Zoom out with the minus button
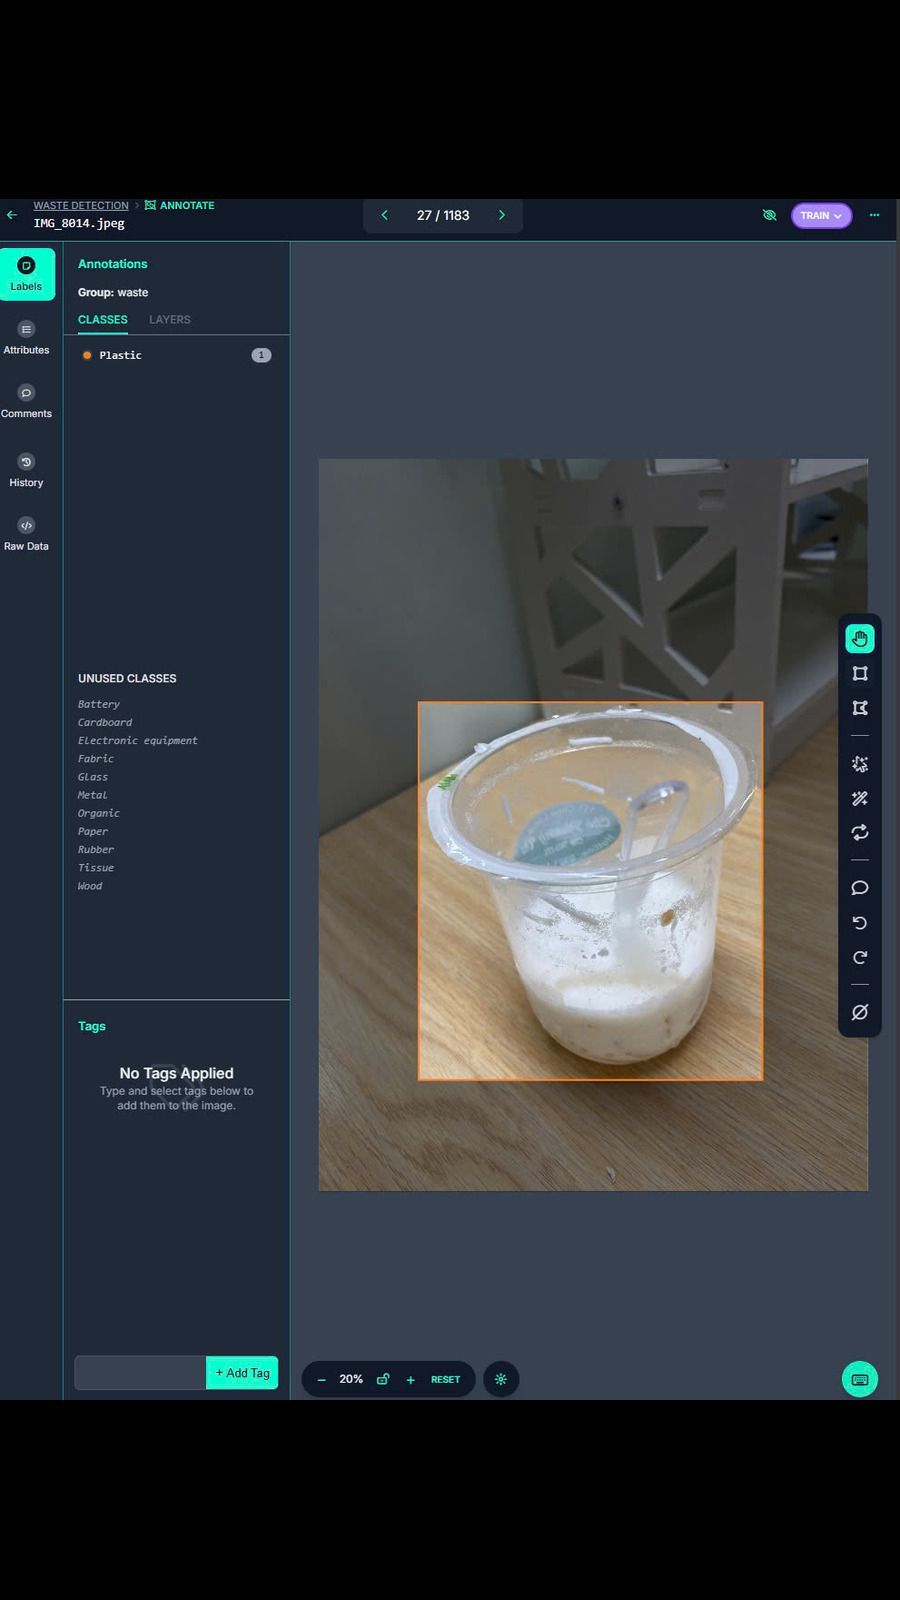Viewport: 900px width, 1600px height. point(321,1379)
